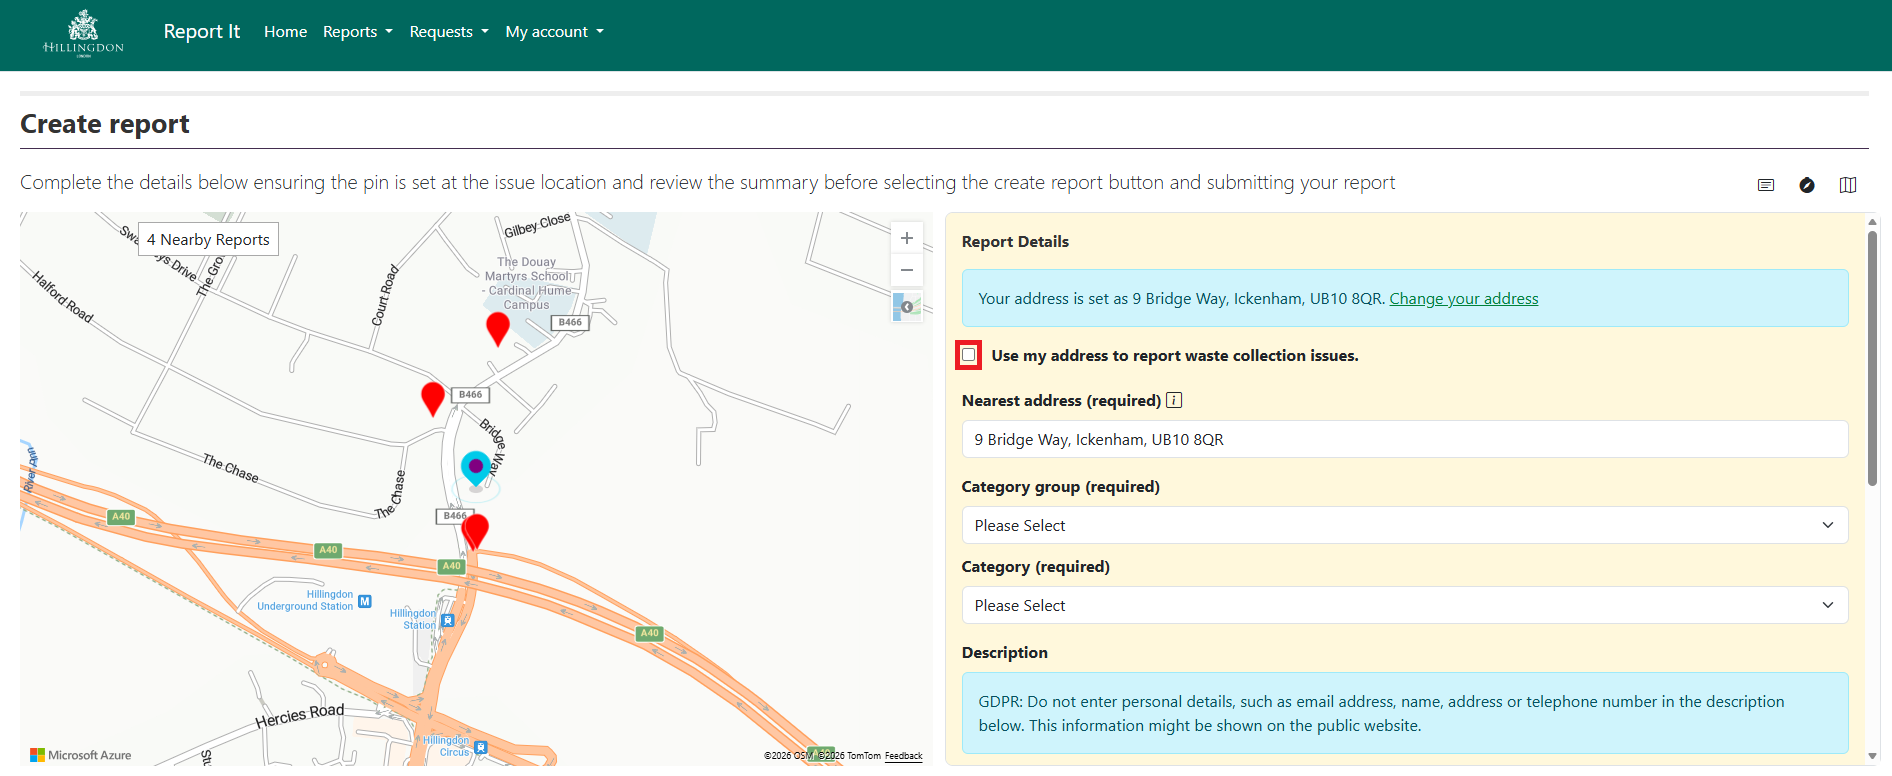Go to the Home page
Viewport: 1892px width, 776px height.
coord(285,32)
